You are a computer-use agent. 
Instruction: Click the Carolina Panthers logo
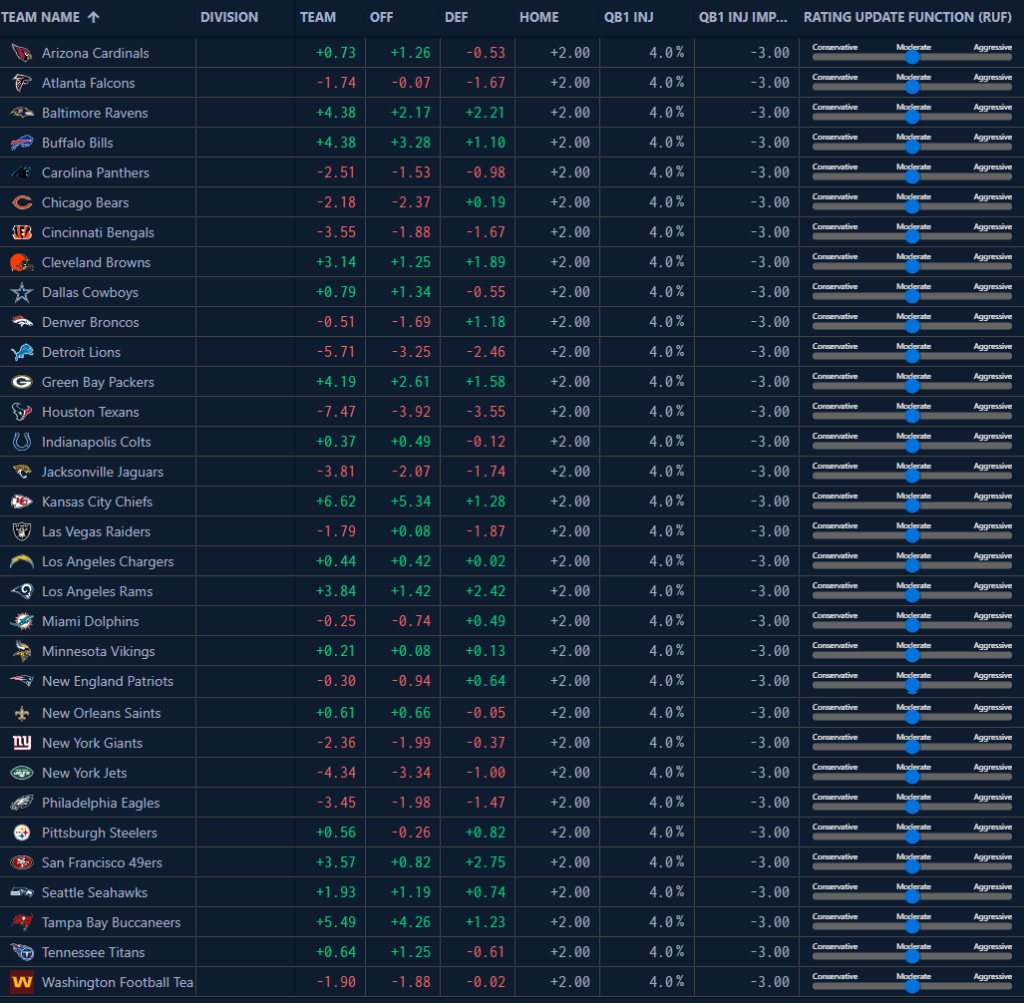(22, 173)
